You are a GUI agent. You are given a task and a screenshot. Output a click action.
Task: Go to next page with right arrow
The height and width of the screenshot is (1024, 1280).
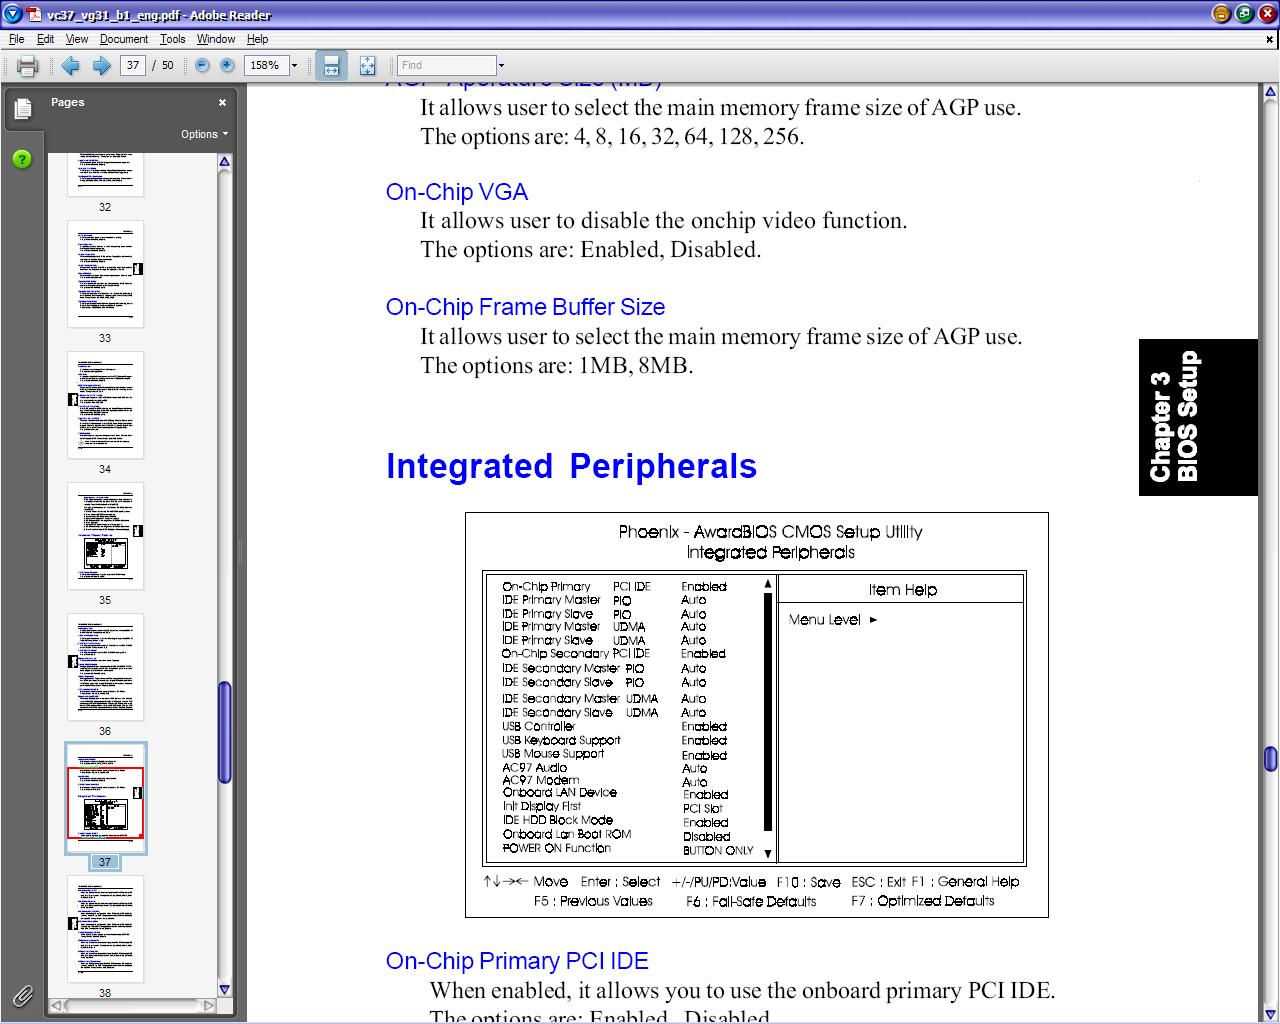(101, 66)
